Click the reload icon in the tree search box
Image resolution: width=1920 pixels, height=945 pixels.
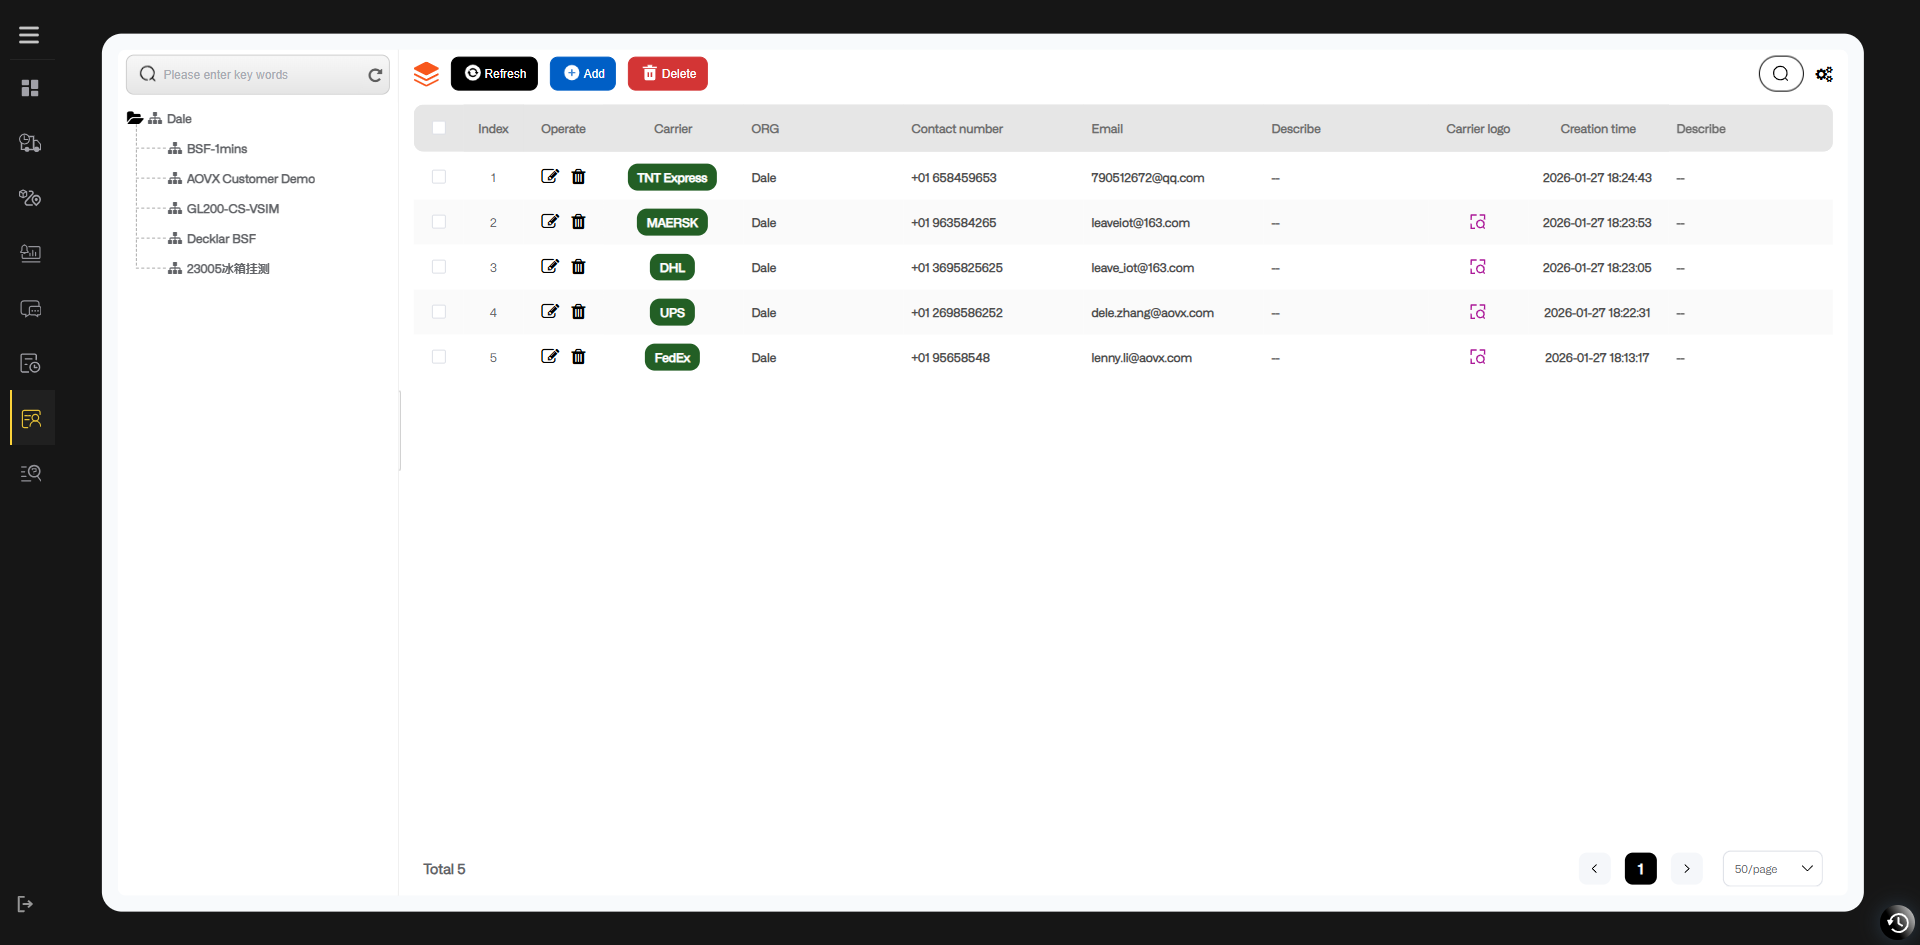coord(375,75)
